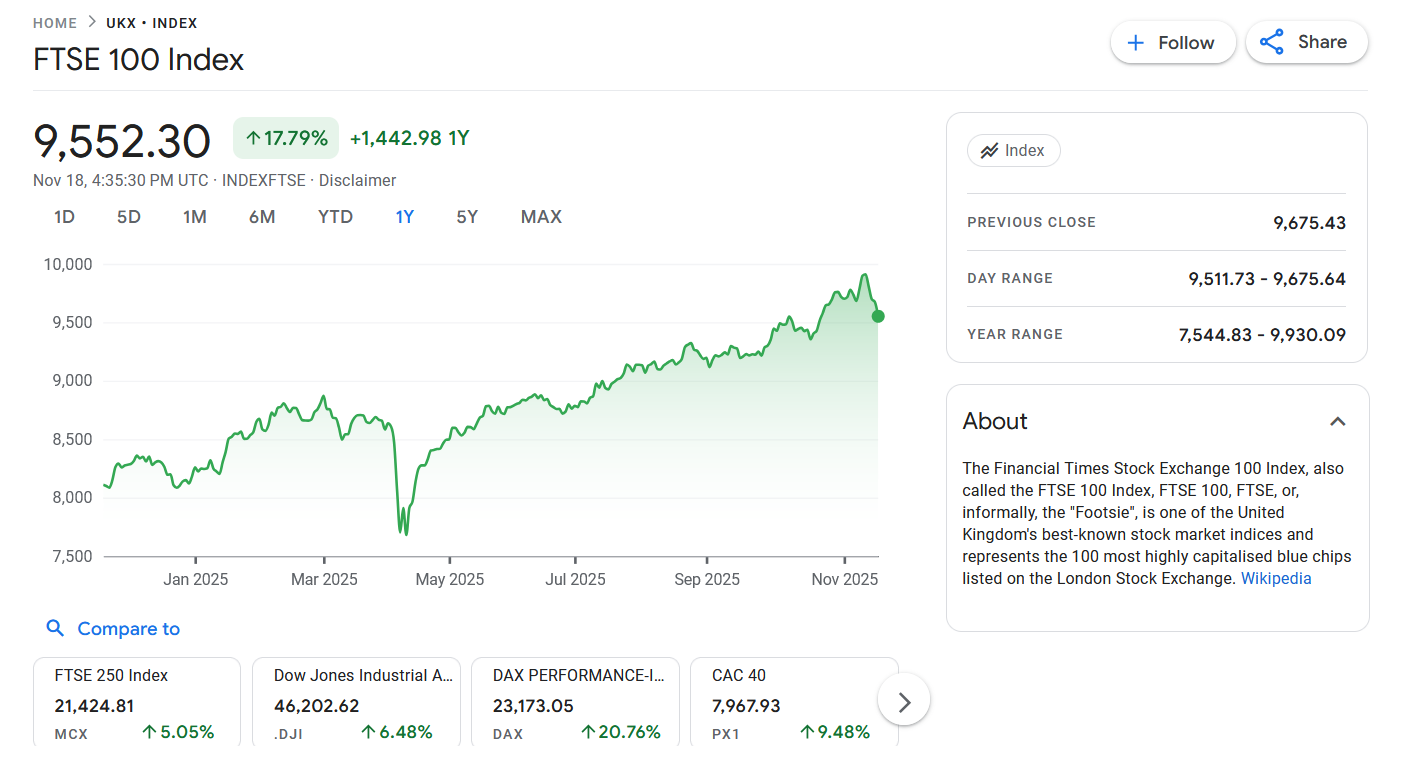The height and width of the screenshot is (770, 1411).
Task: Click the 17.79% gain badge
Action: [286, 138]
